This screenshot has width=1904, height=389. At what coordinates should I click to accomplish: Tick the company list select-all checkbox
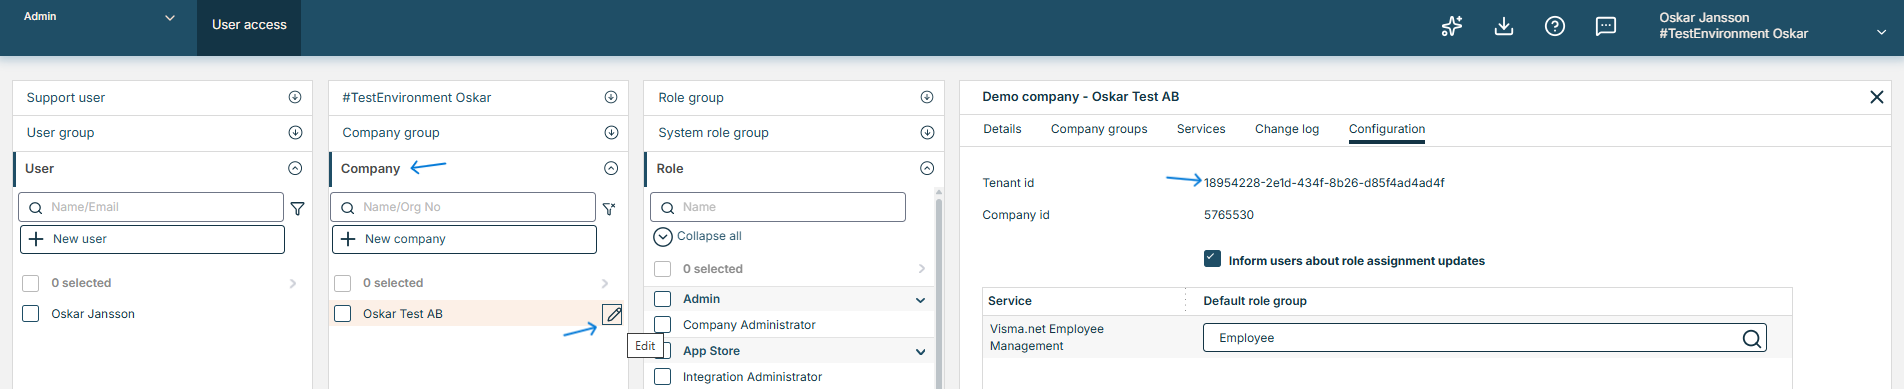coord(343,283)
